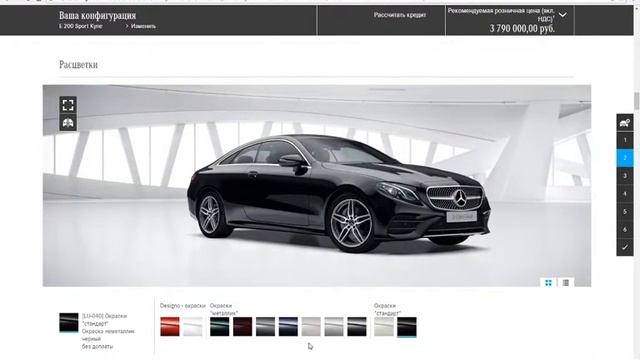Click the checkmark finish step icon
Image resolution: width=640 pixels, height=360 pixels.
[x=624, y=247]
